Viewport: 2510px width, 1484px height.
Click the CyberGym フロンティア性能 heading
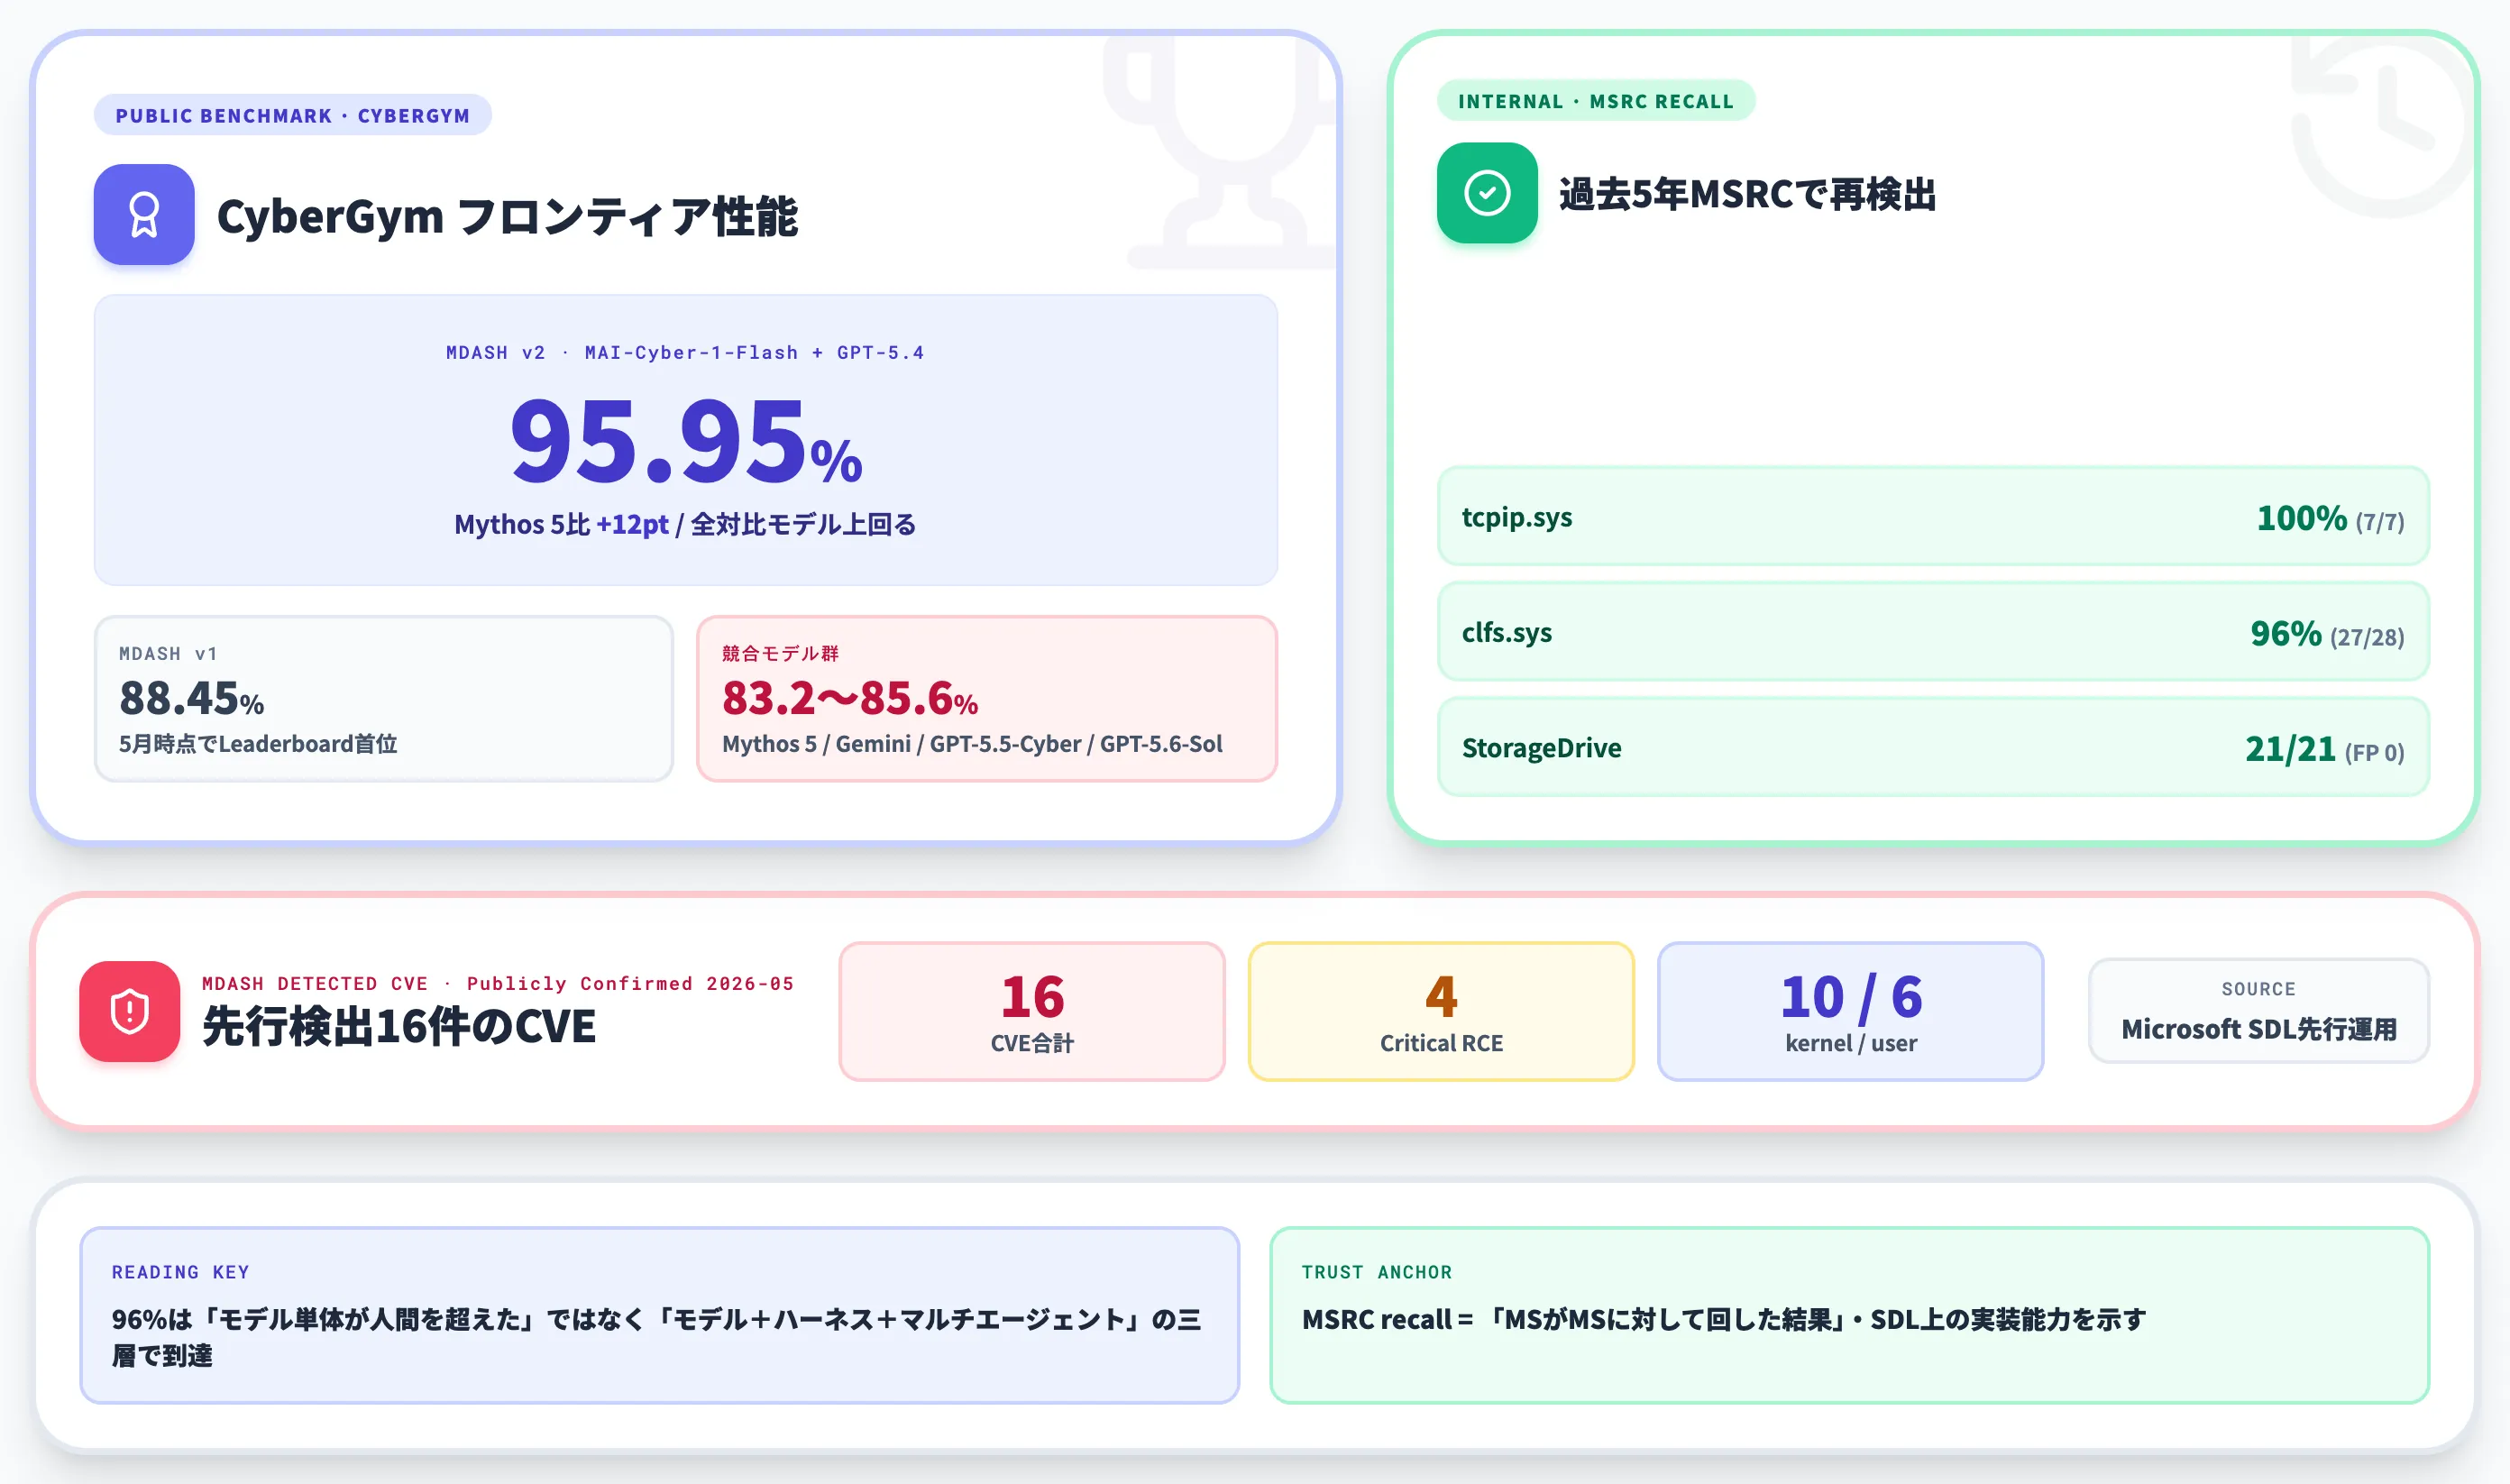[507, 216]
